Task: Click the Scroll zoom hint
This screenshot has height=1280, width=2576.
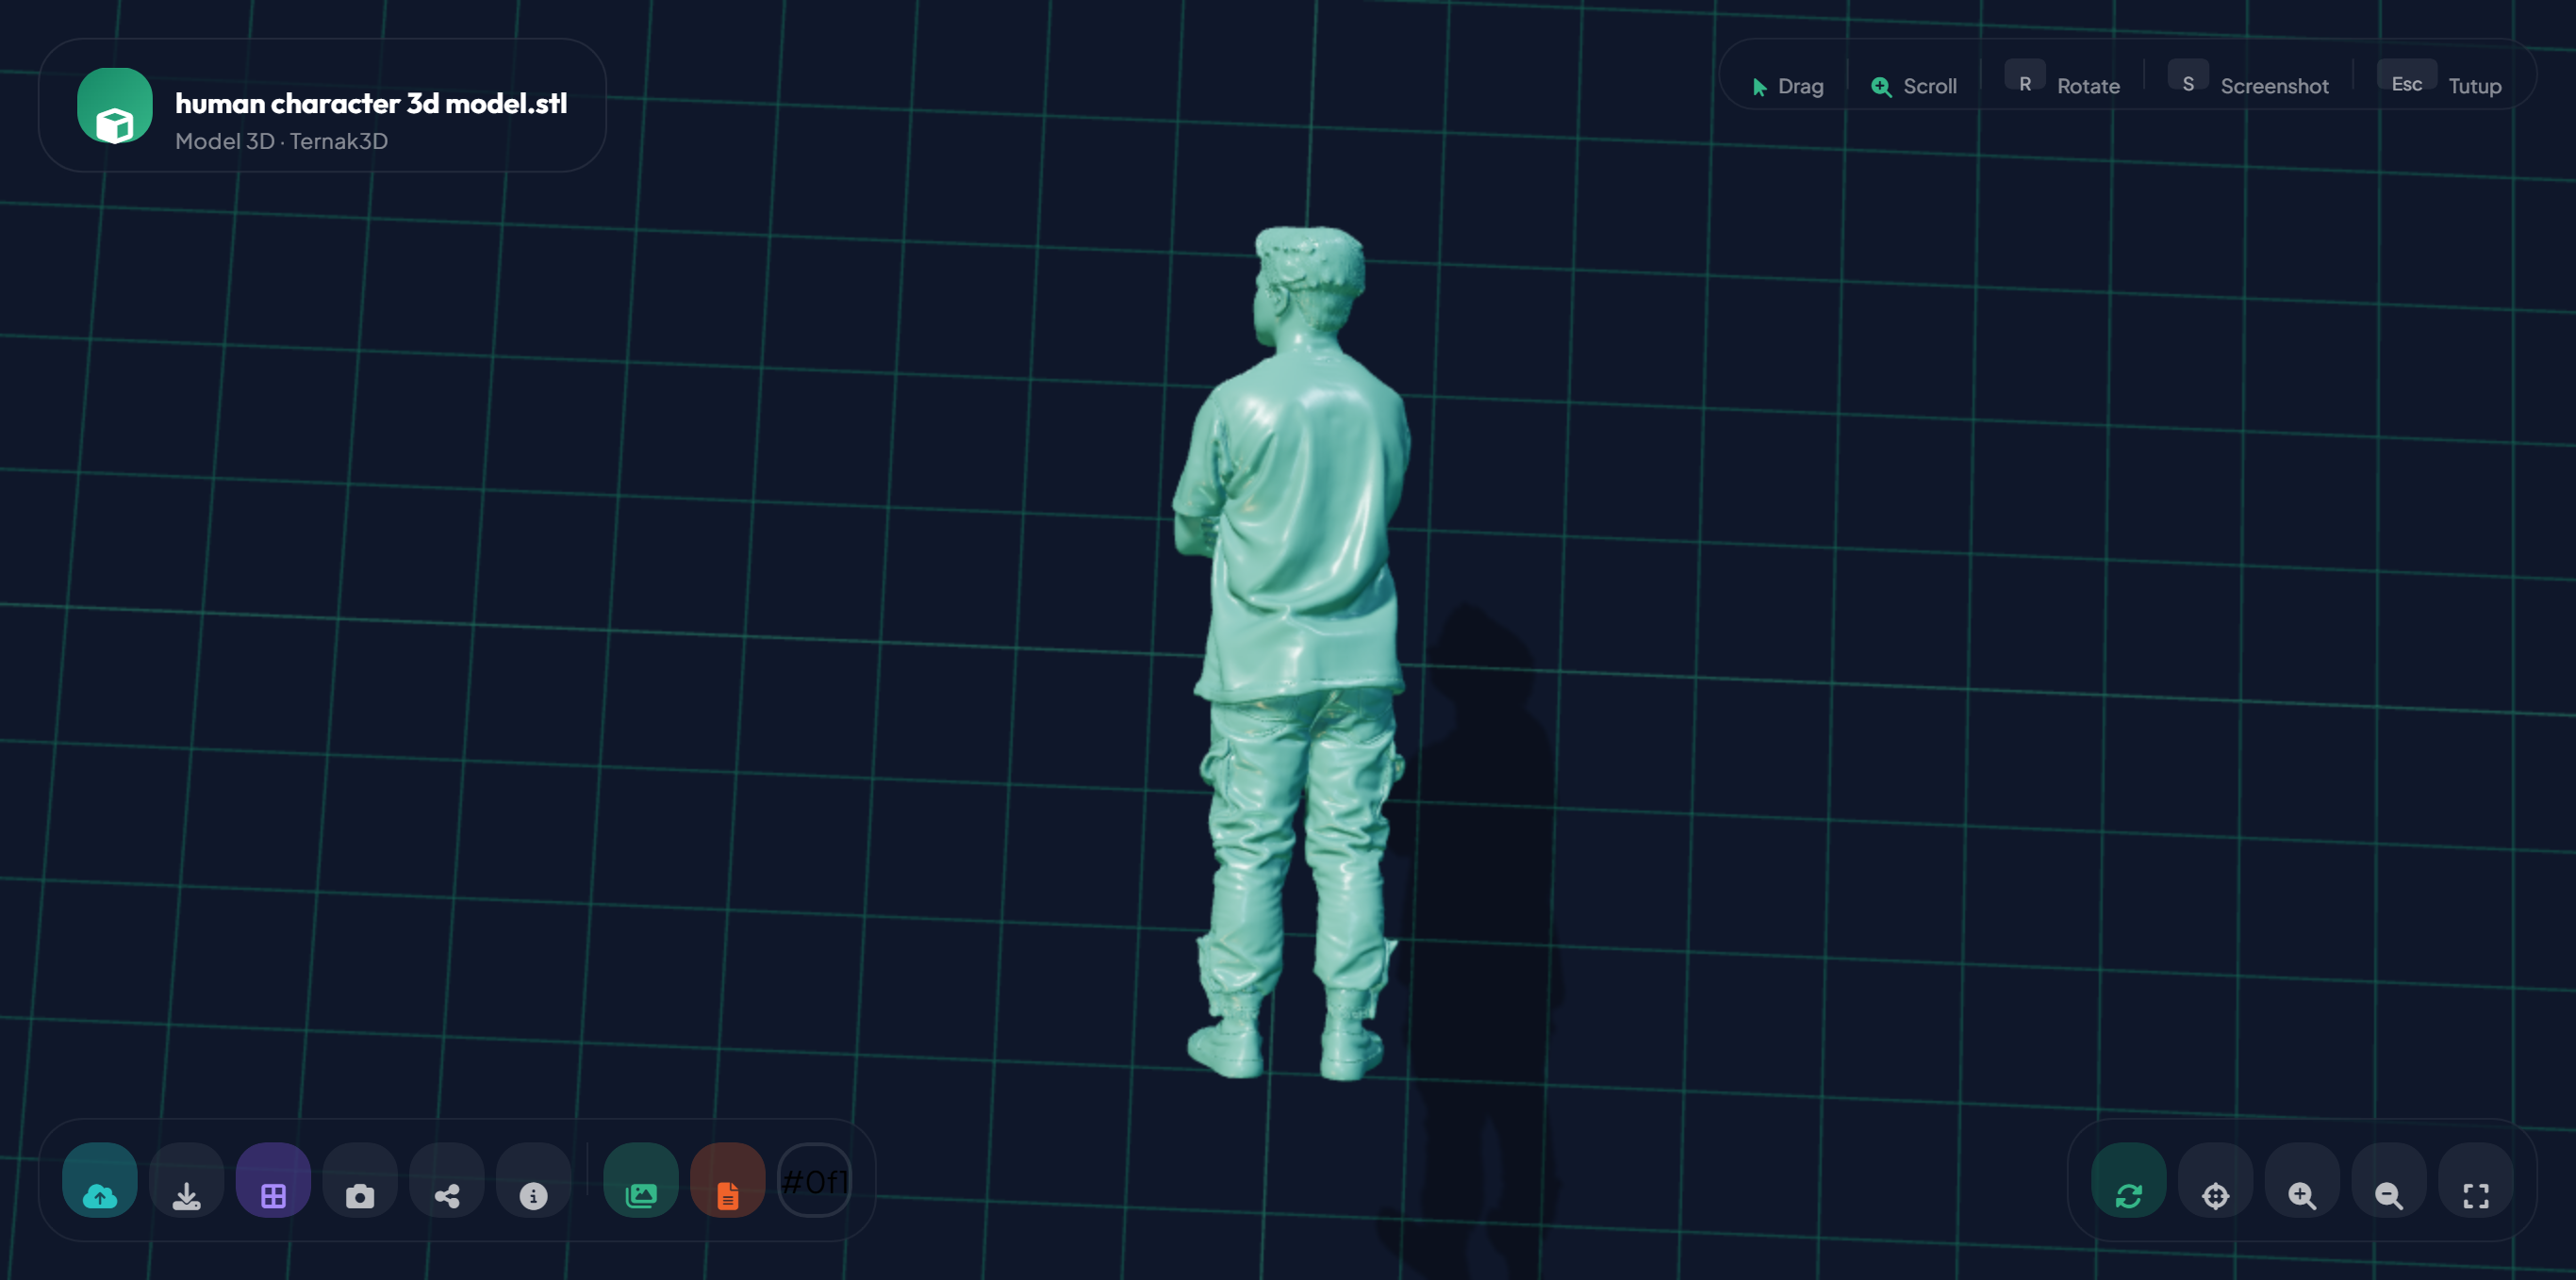Action: [x=1914, y=86]
